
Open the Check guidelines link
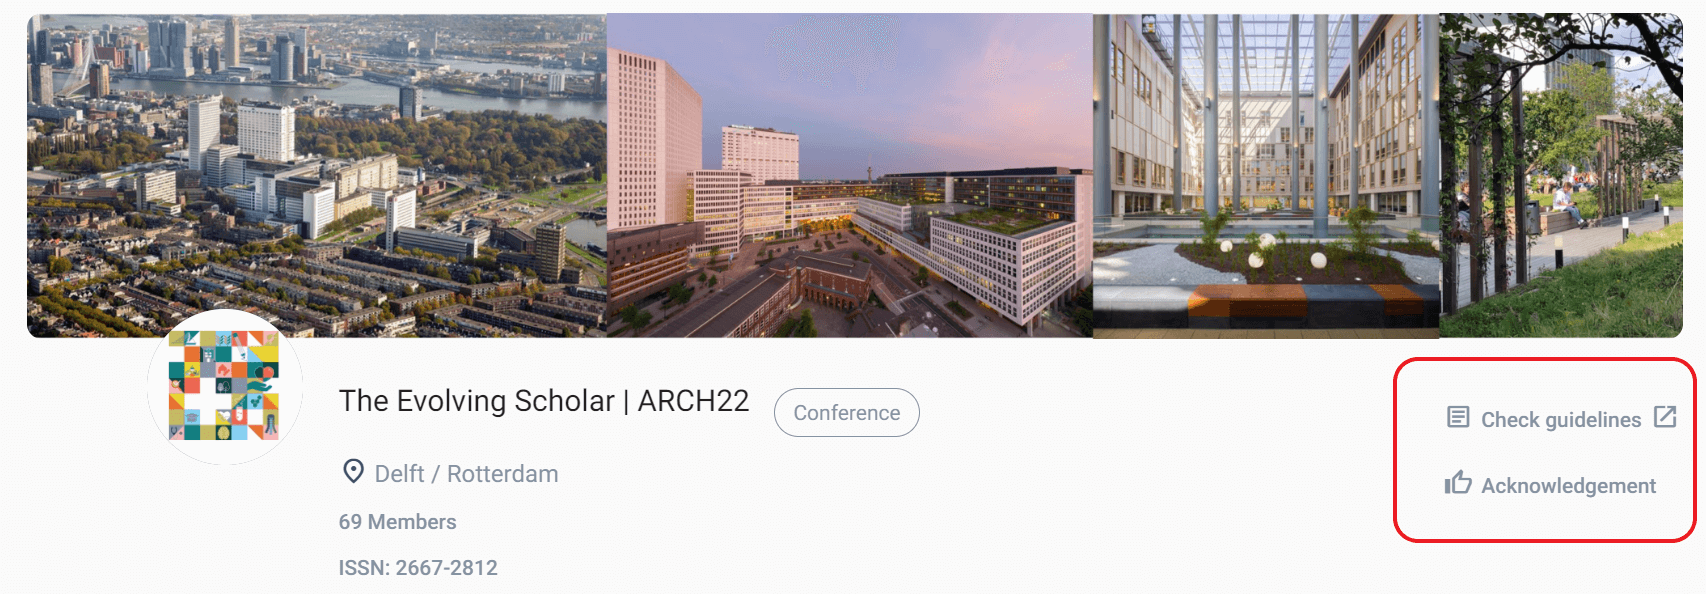click(1561, 420)
